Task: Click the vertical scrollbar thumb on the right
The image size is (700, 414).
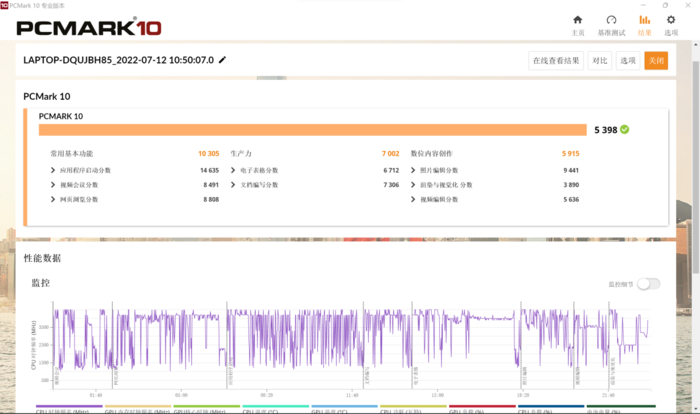Action: coord(696,167)
